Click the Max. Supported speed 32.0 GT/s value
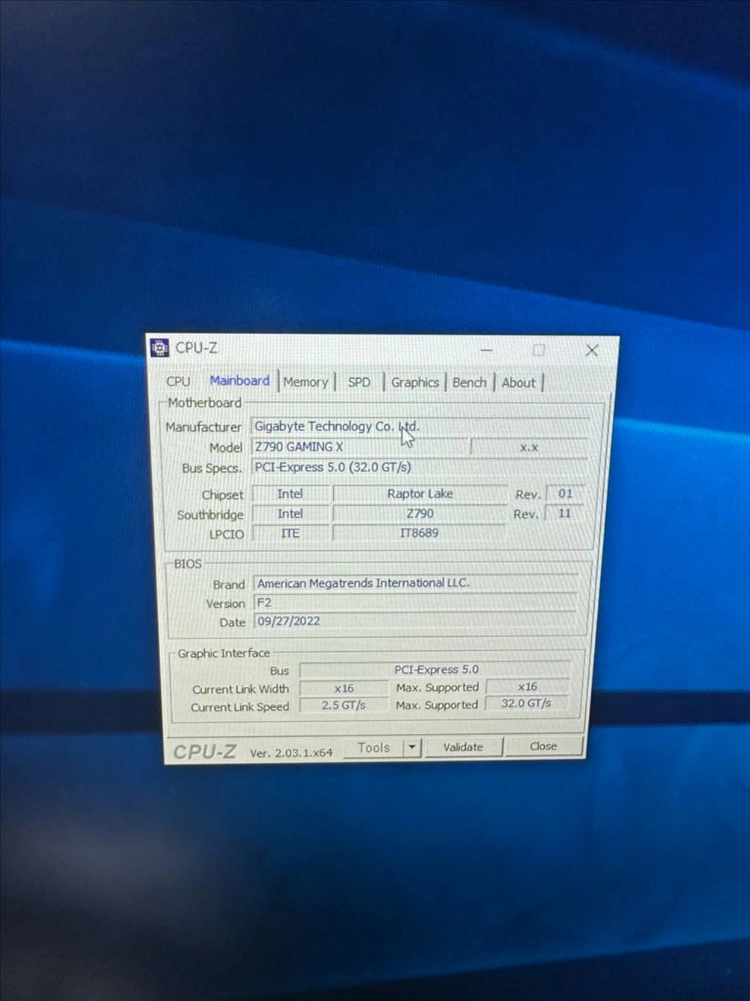The image size is (750, 1001). tap(526, 703)
